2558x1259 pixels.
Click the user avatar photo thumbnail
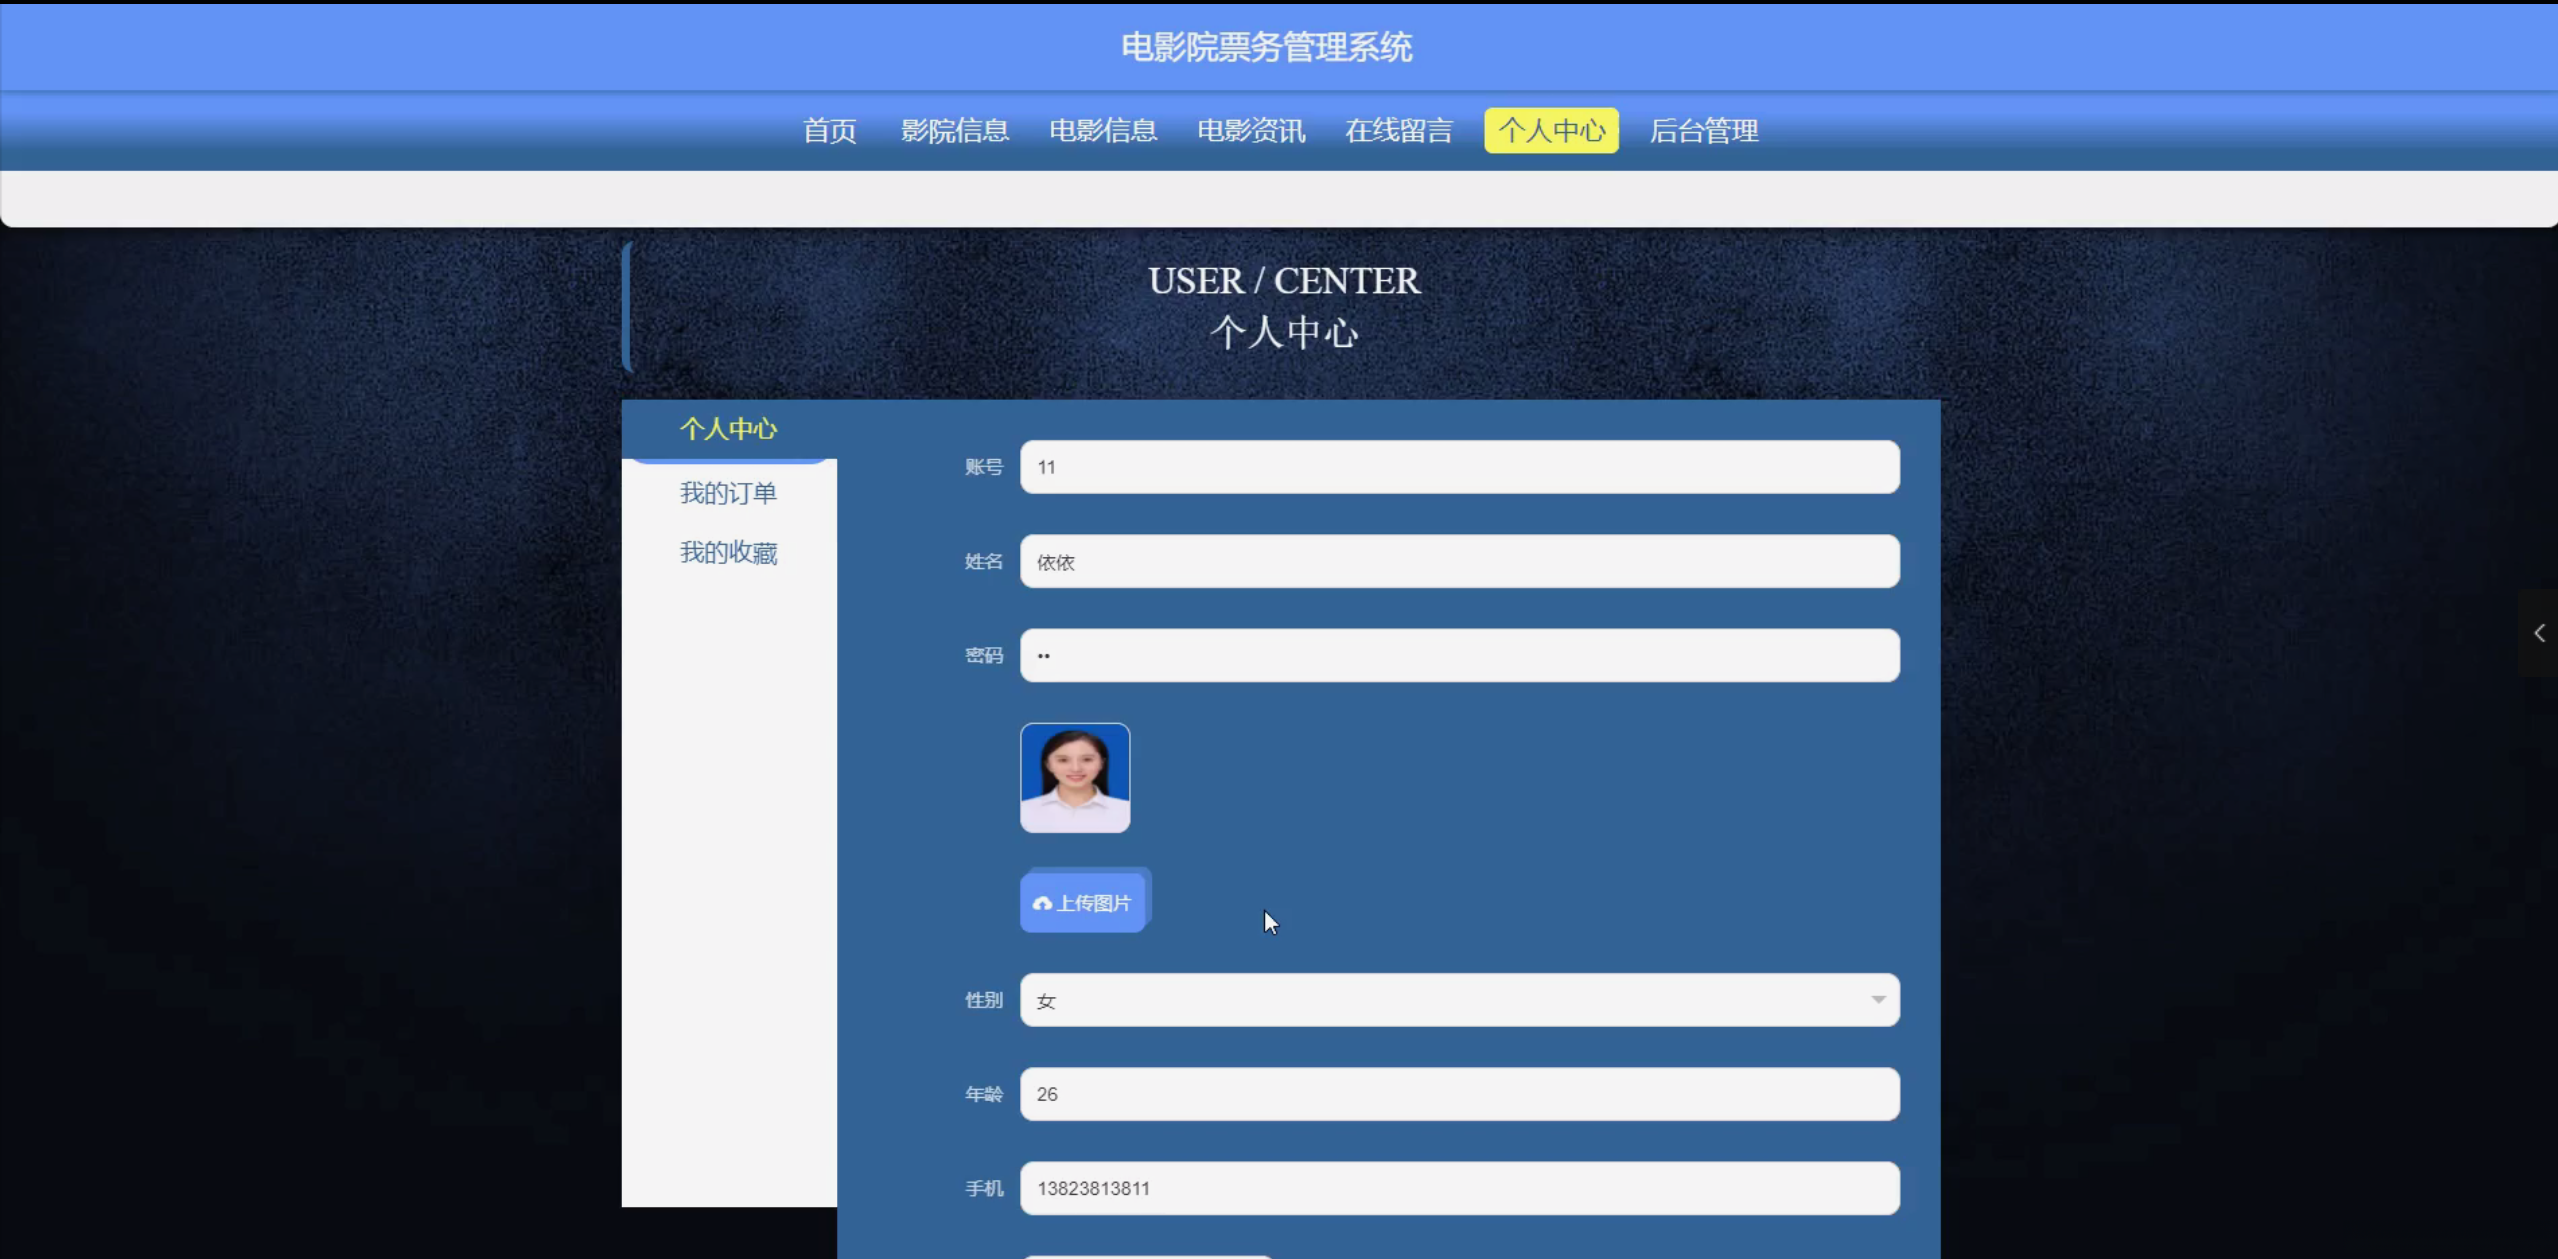pyautogui.click(x=1074, y=778)
